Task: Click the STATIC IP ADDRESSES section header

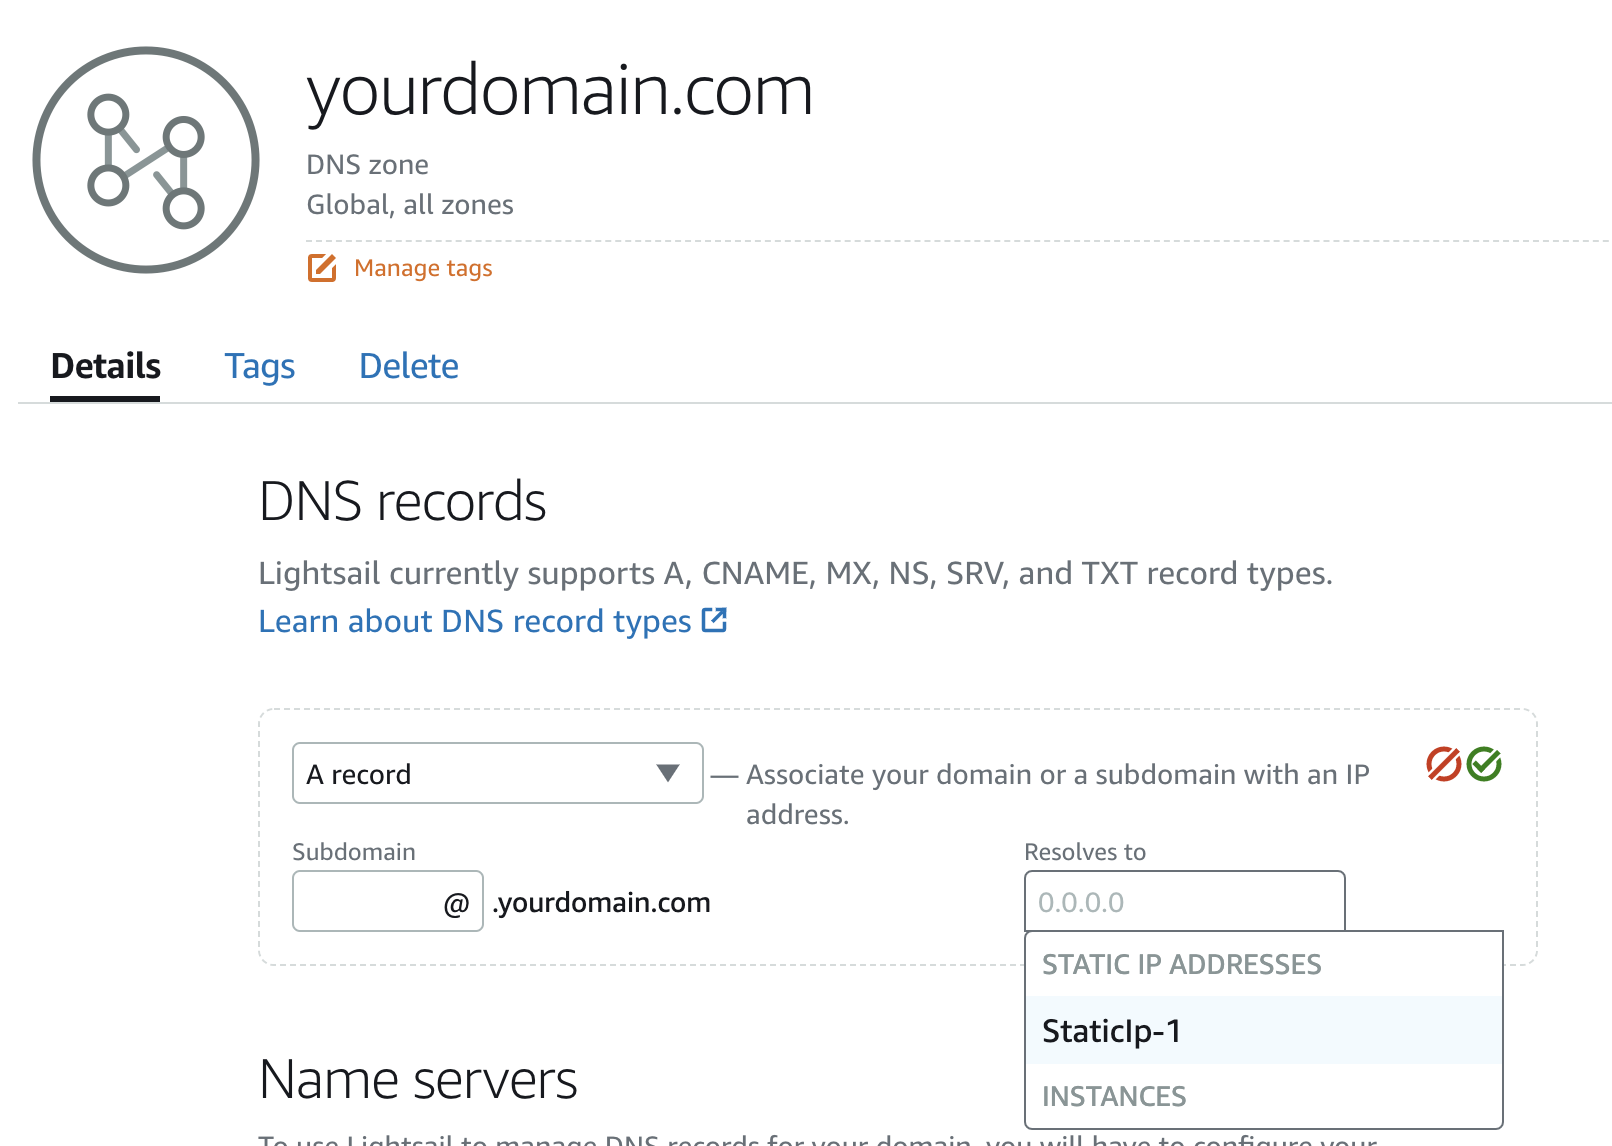Action: coord(1181,964)
